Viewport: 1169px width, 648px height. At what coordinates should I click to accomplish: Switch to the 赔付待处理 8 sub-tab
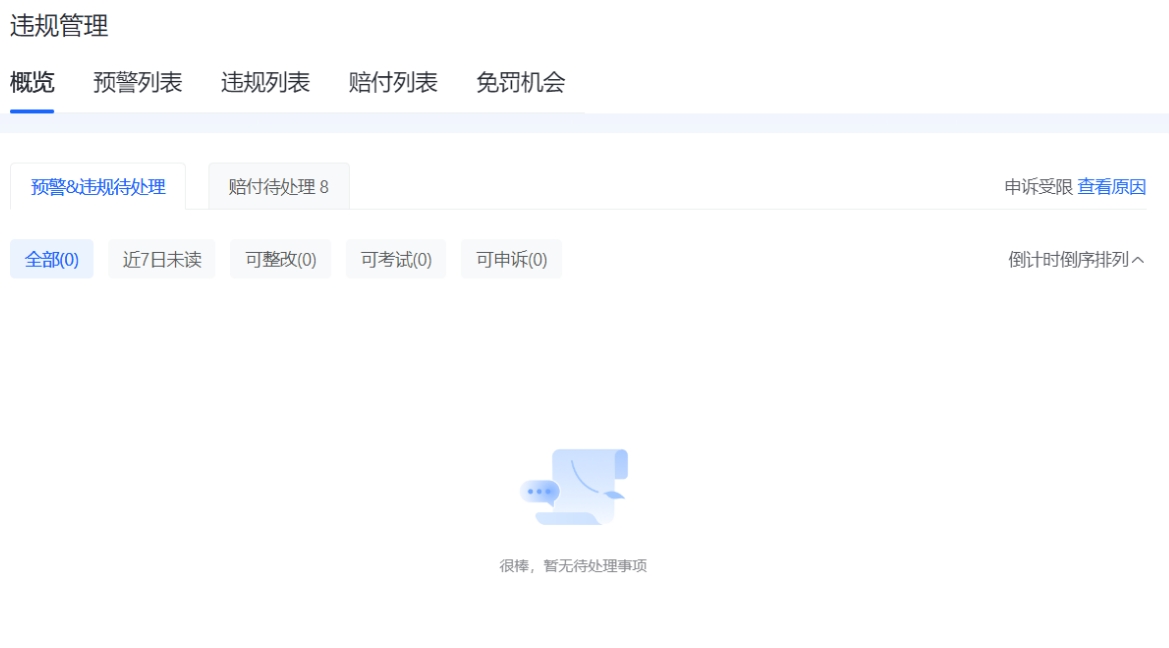point(278,187)
